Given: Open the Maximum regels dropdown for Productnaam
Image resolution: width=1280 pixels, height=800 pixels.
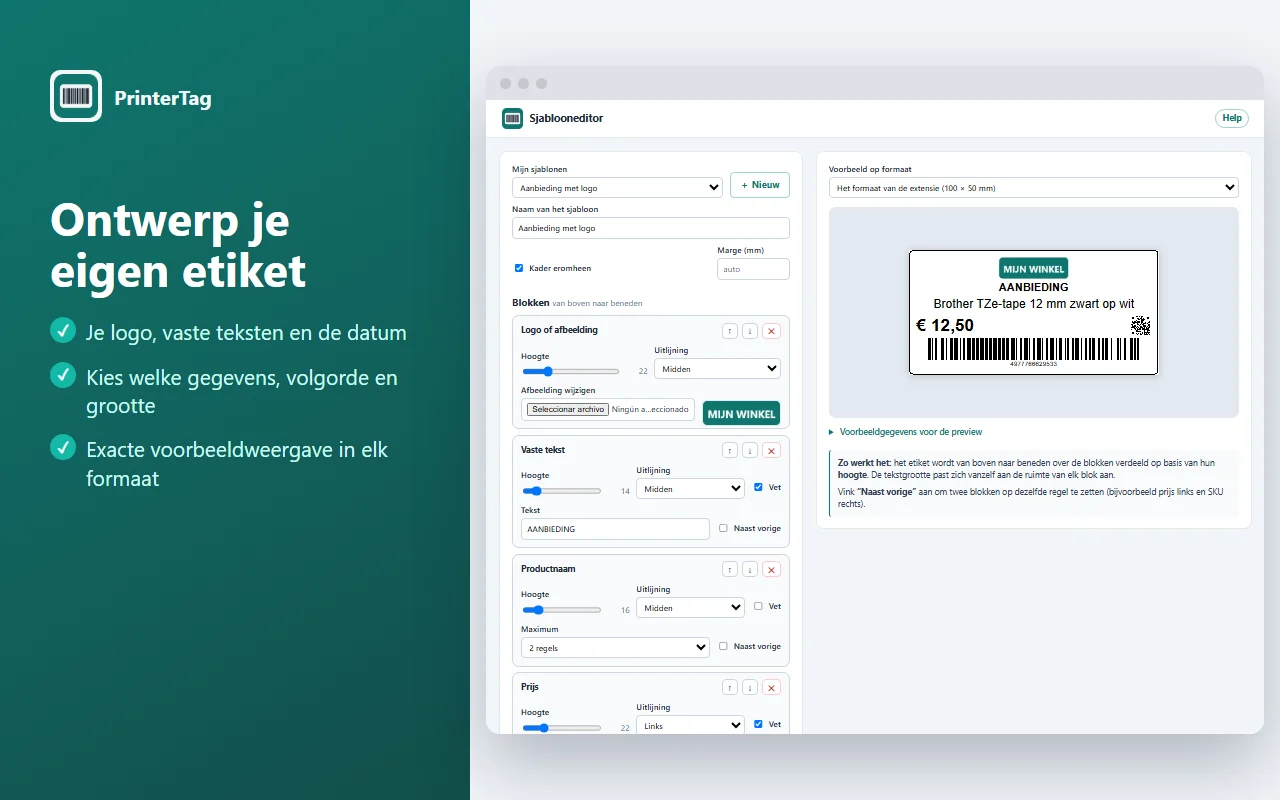Looking at the screenshot, I should [615, 648].
